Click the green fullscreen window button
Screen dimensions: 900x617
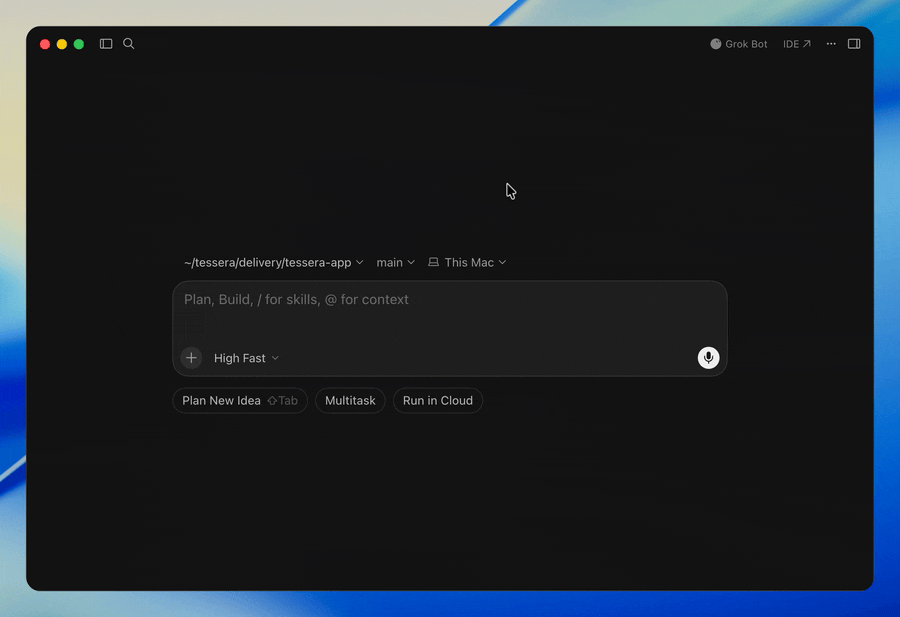pyautogui.click(x=79, y=44)
